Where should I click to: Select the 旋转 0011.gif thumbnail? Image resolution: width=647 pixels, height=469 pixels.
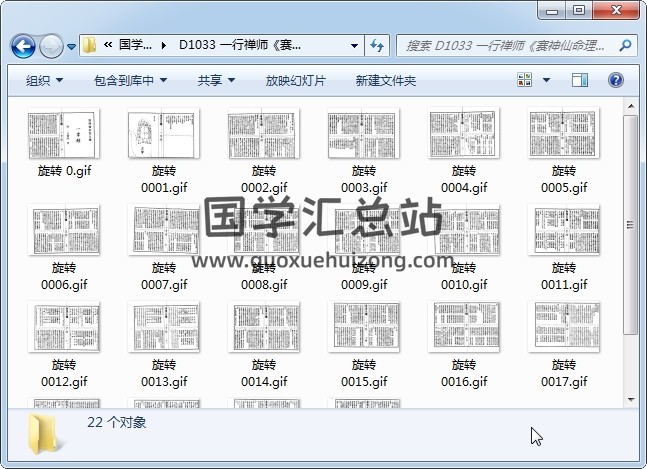pyautogui.click(x=564, y=230)
